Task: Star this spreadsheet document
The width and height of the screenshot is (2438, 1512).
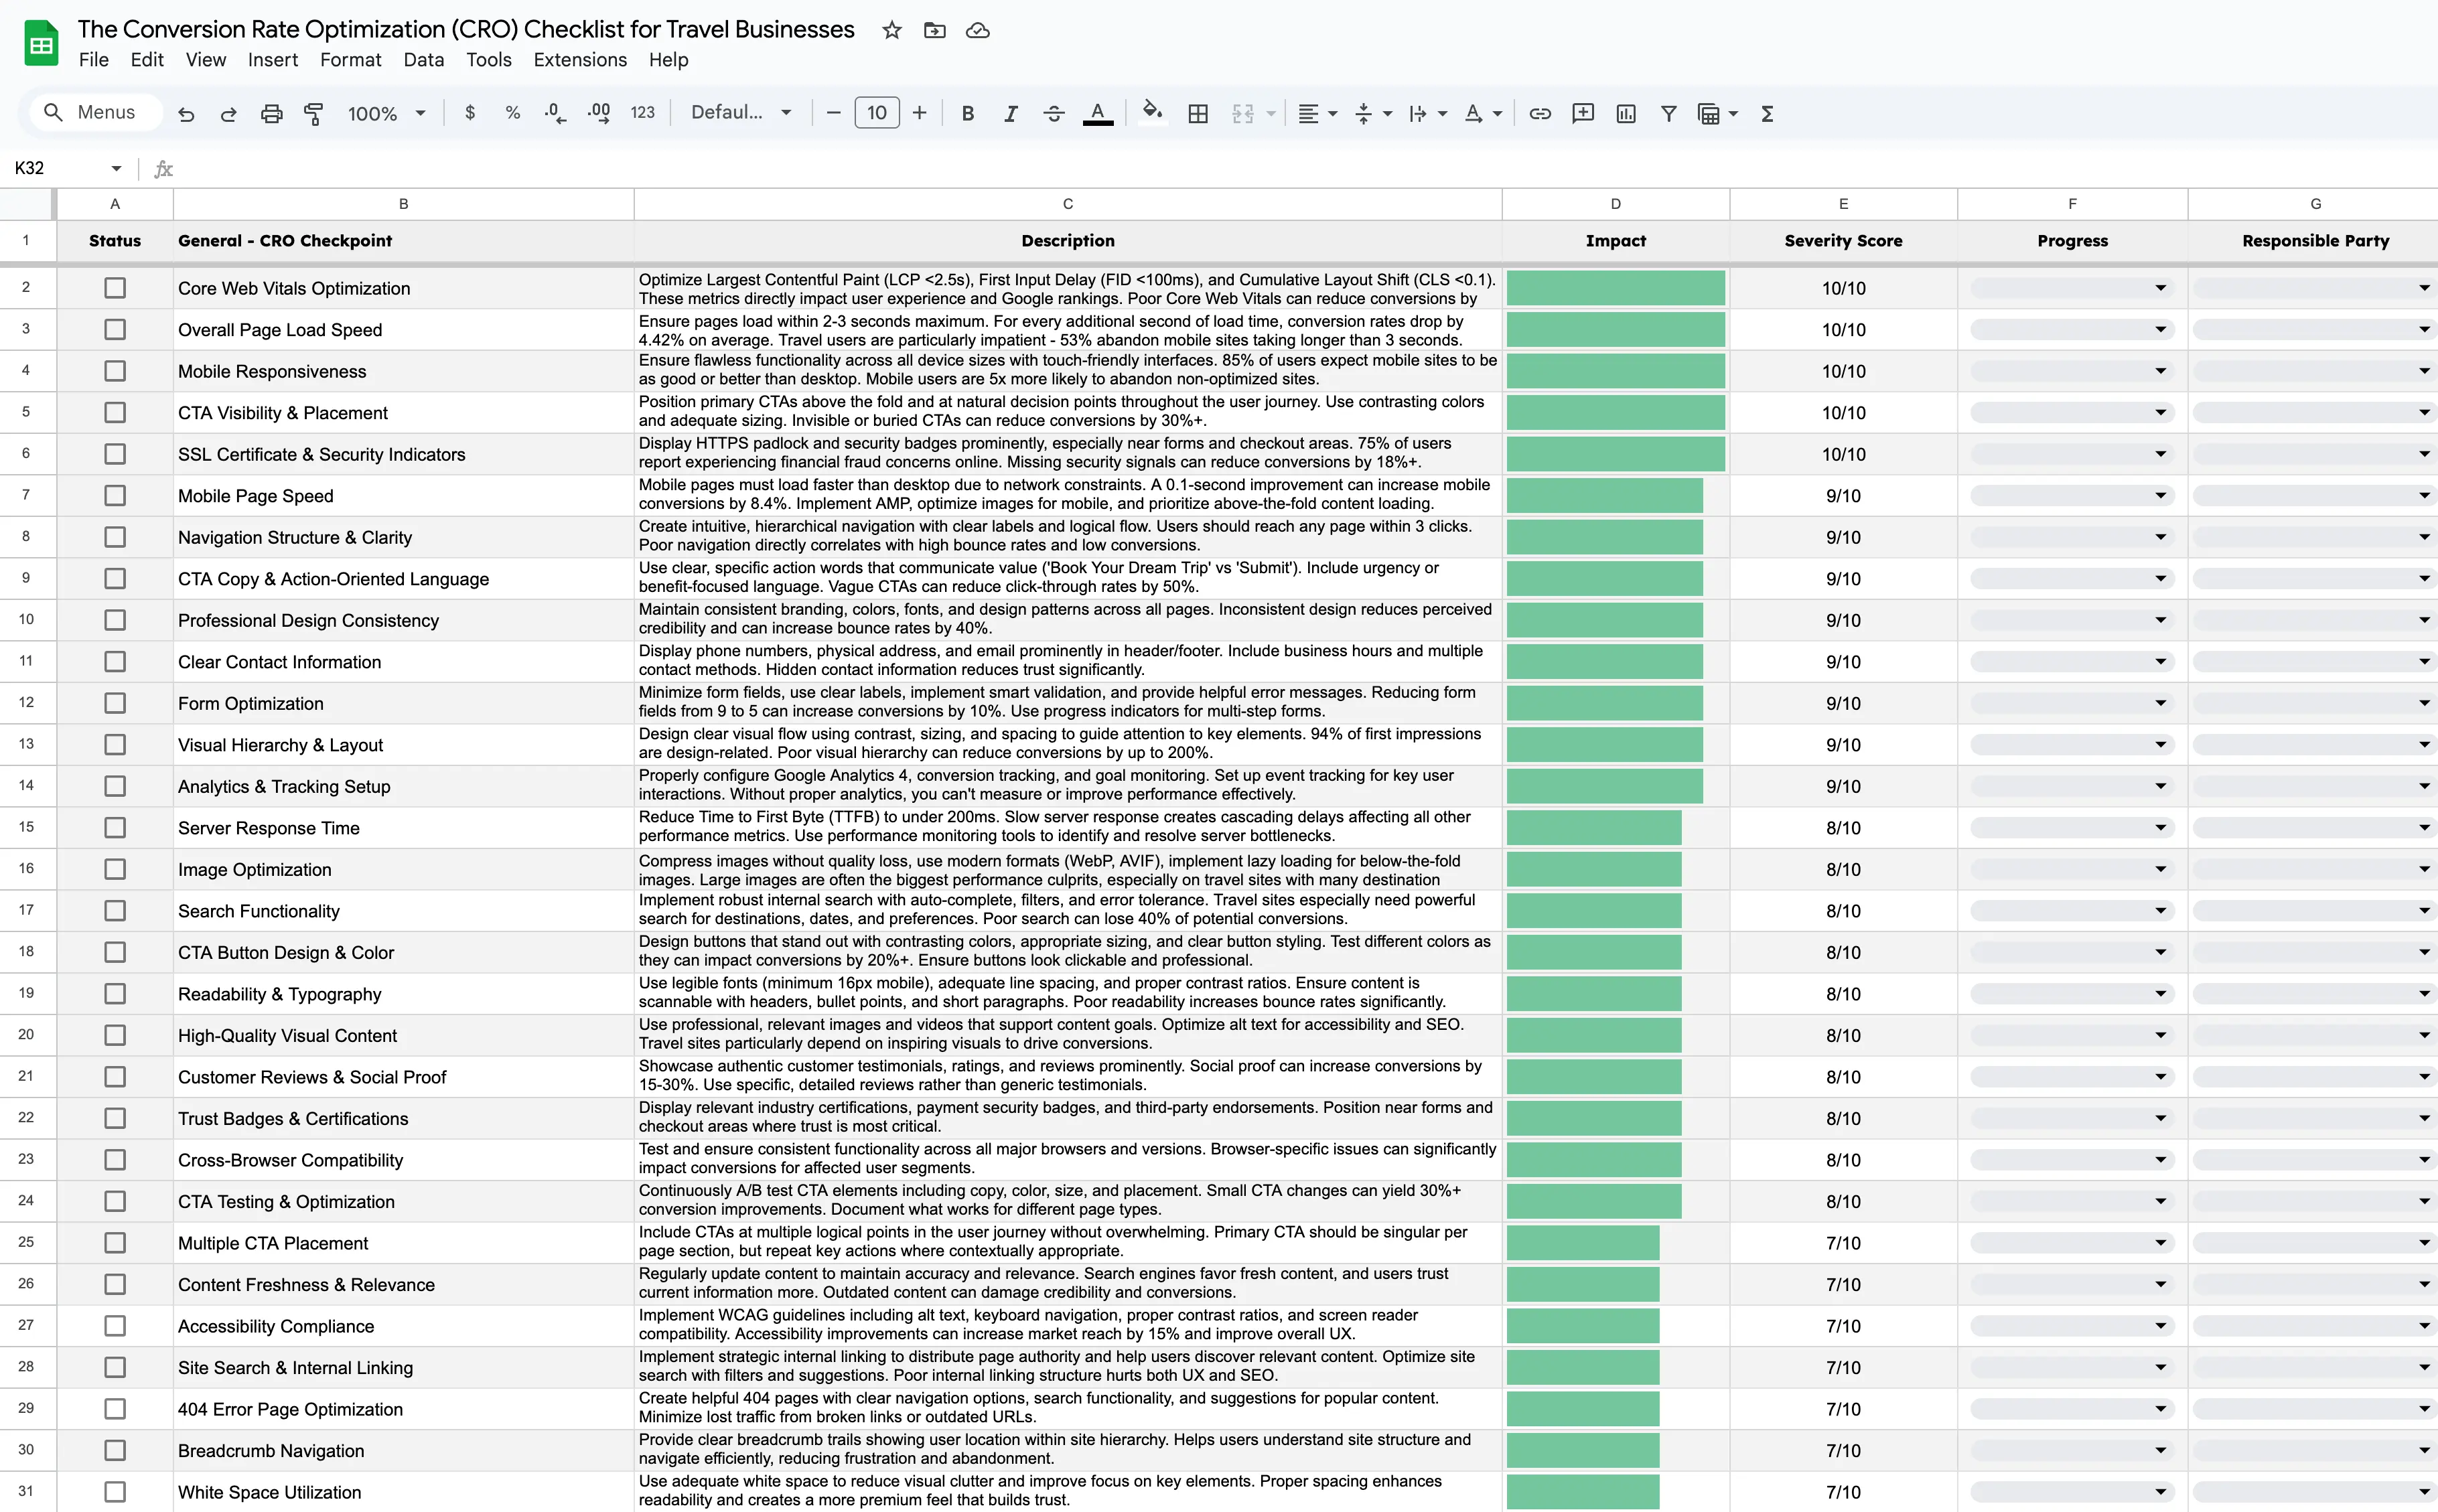Action: 891,30
